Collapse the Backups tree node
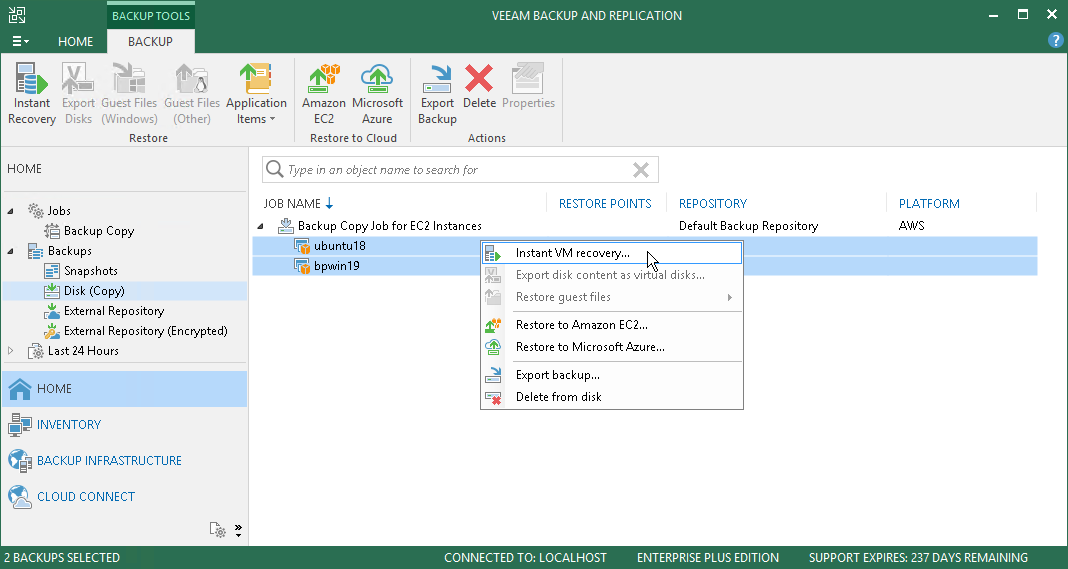This screenshot has width=1068, height=569. (x=10, y=251)
